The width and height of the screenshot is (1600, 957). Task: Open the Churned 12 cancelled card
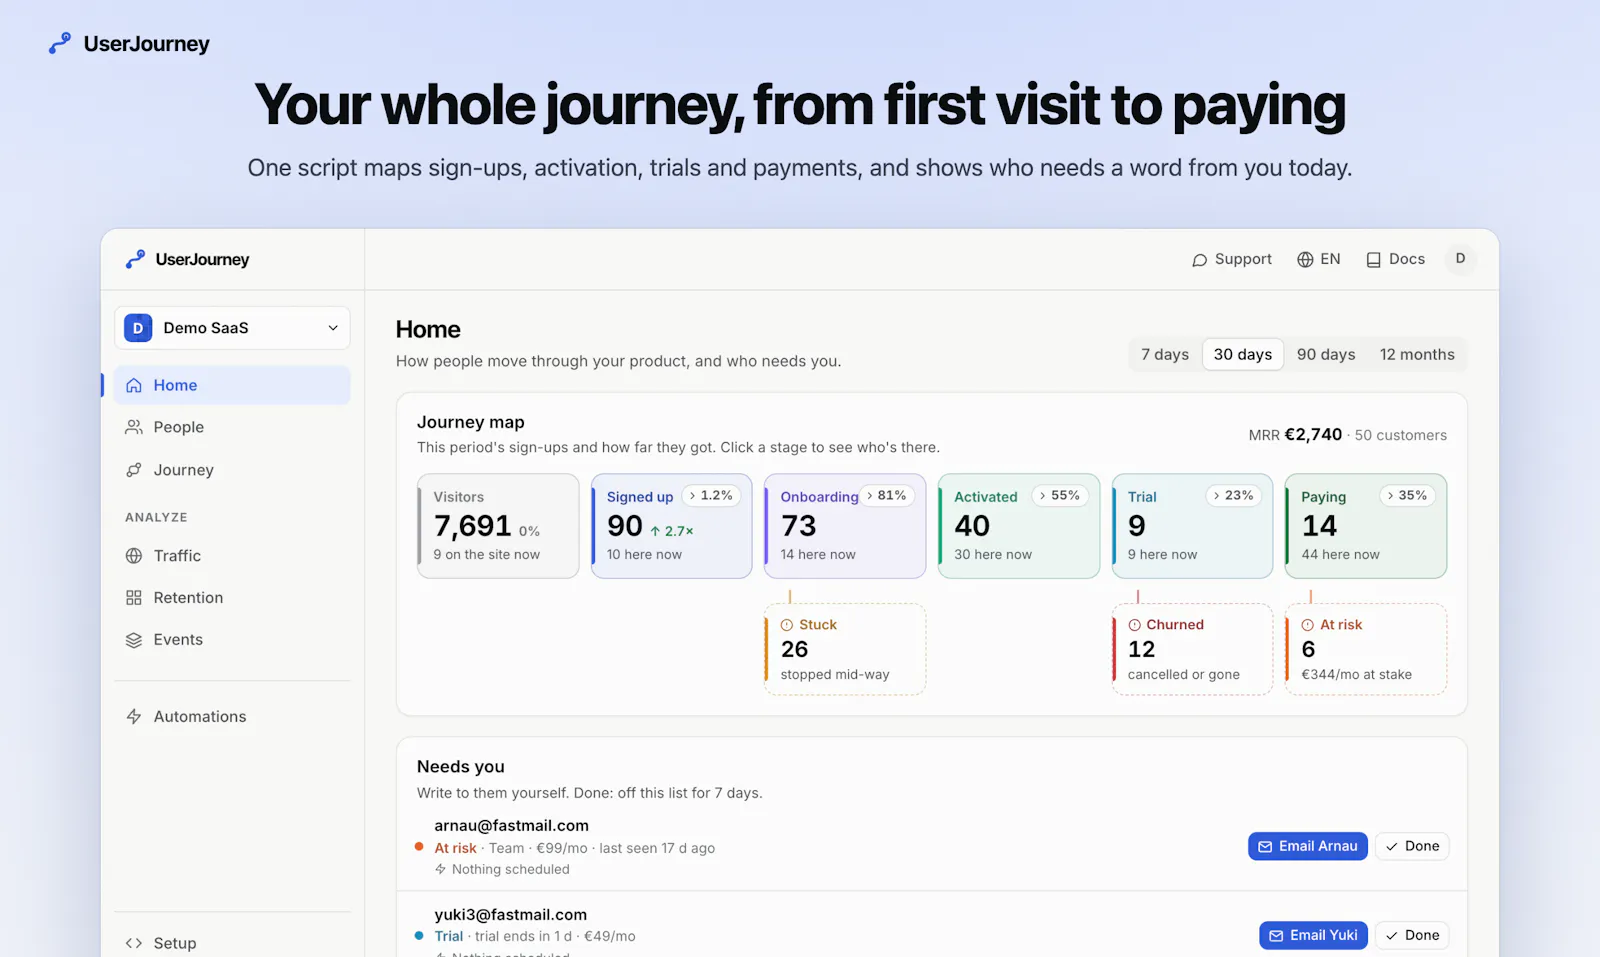[x=1192, y=649]
